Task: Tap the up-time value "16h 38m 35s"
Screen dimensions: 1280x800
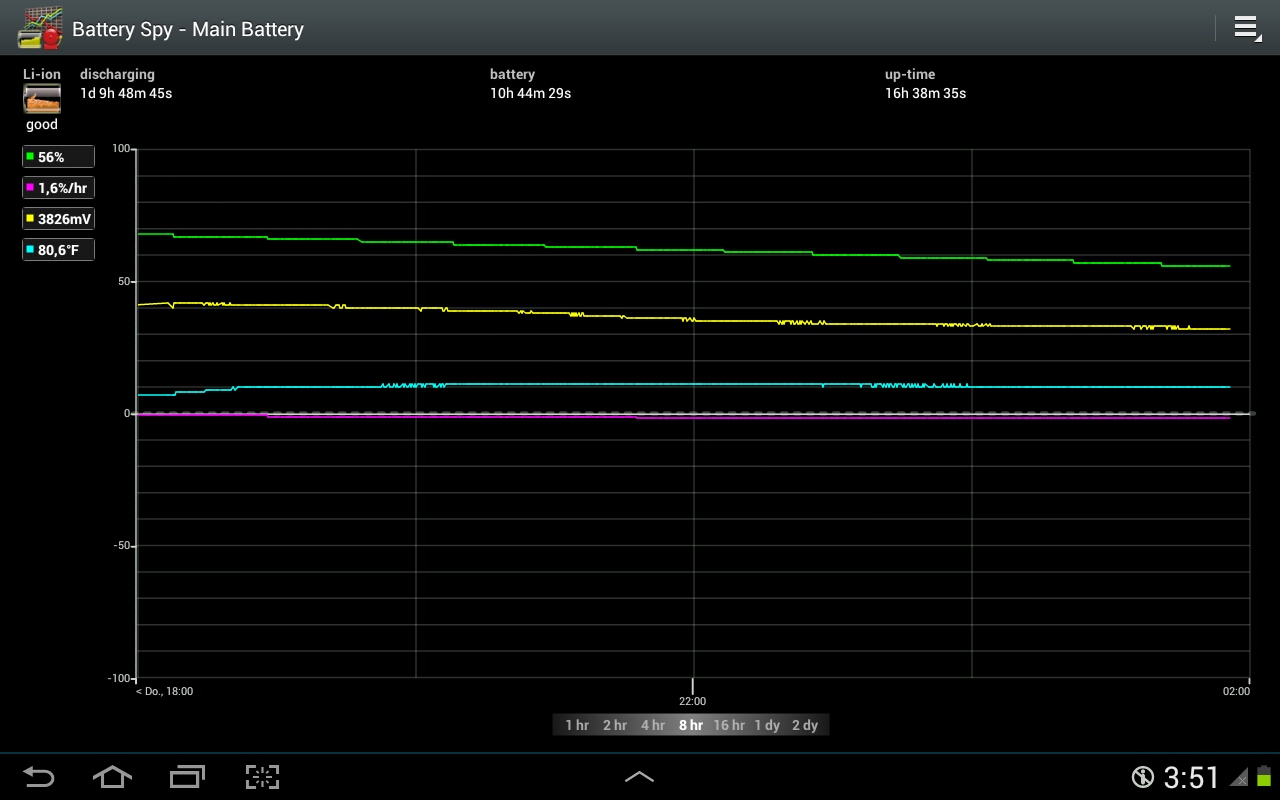Action: coord(925,94)
